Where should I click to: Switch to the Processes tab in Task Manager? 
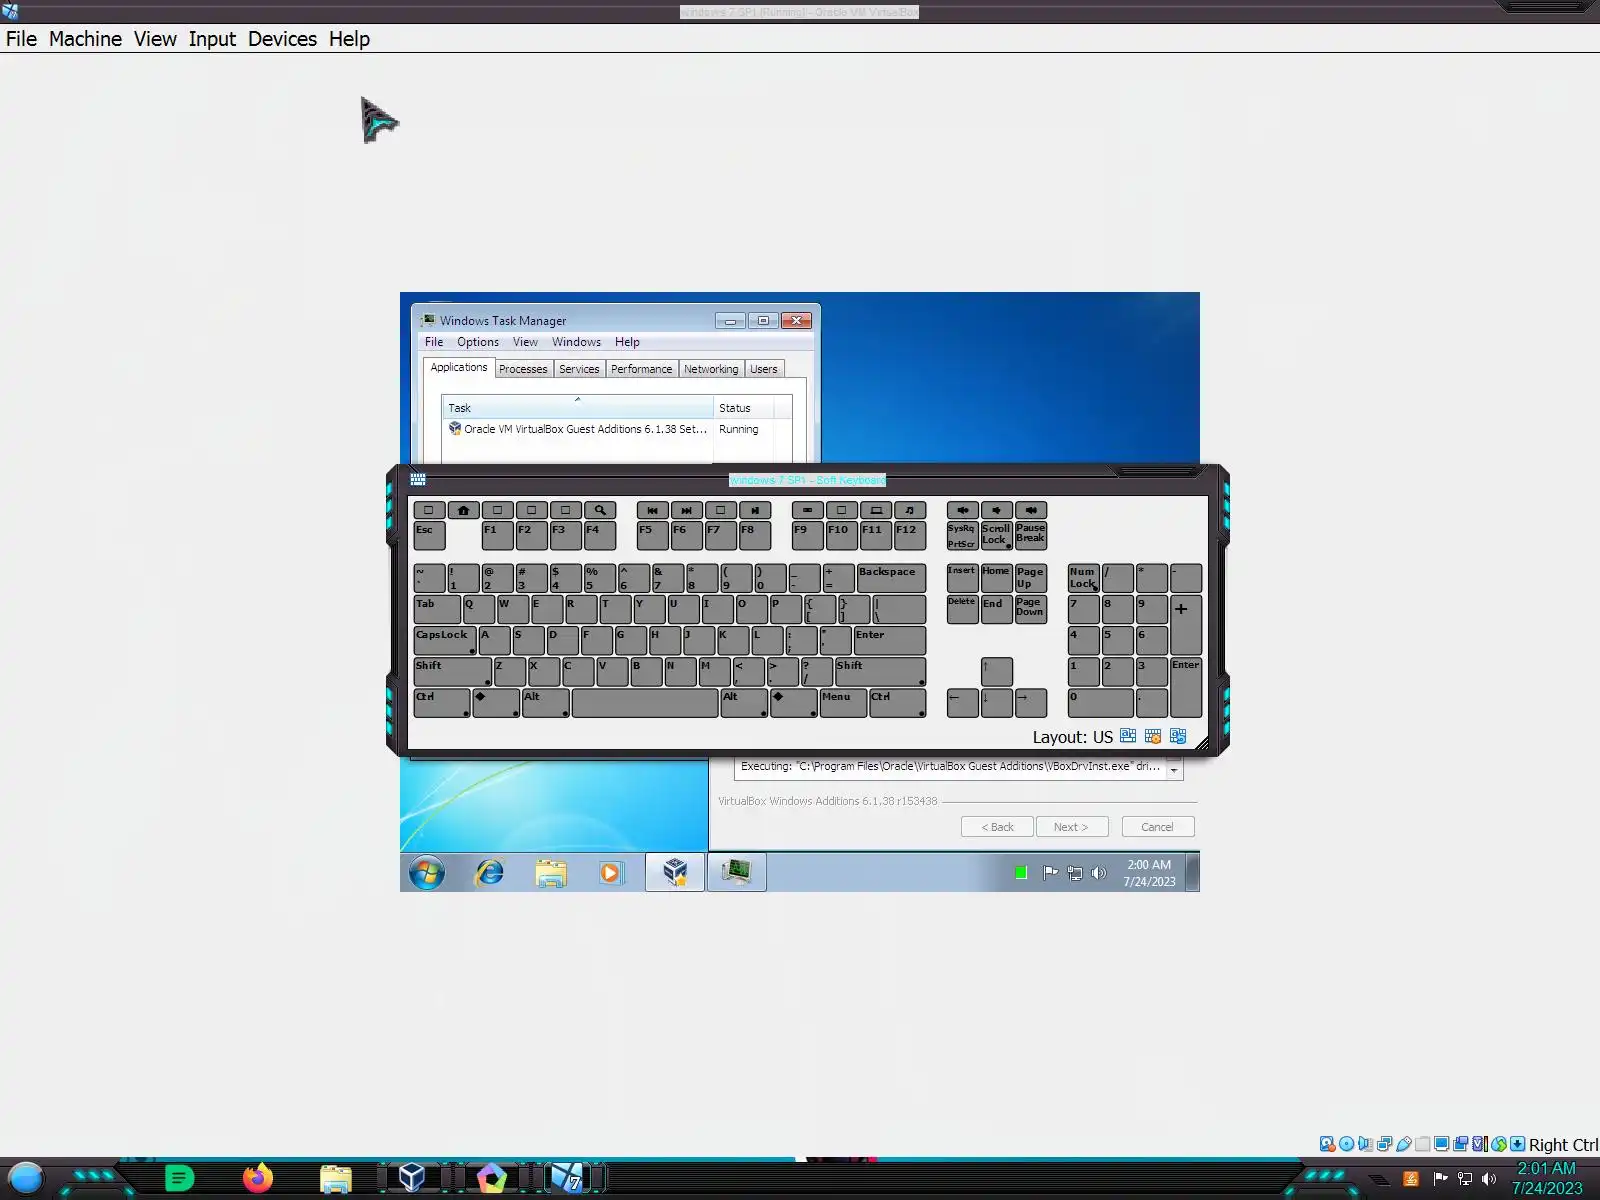(523, 369)
